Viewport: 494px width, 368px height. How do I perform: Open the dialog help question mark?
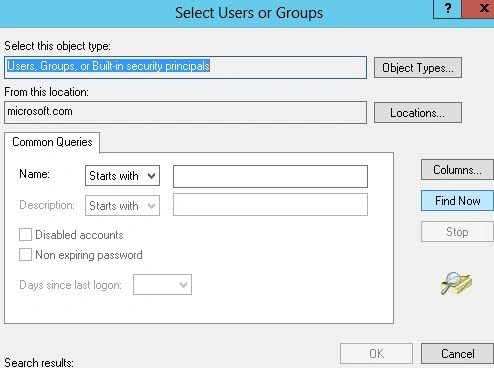point(448,9)
